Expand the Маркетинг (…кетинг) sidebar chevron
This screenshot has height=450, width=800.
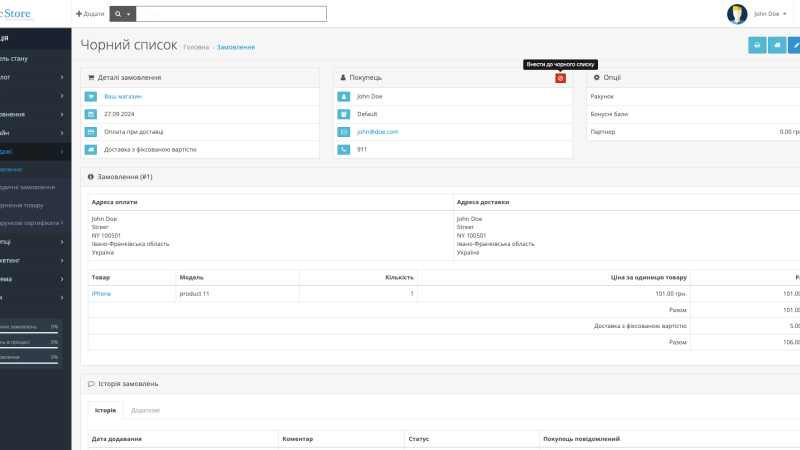(x=62, y=260)
